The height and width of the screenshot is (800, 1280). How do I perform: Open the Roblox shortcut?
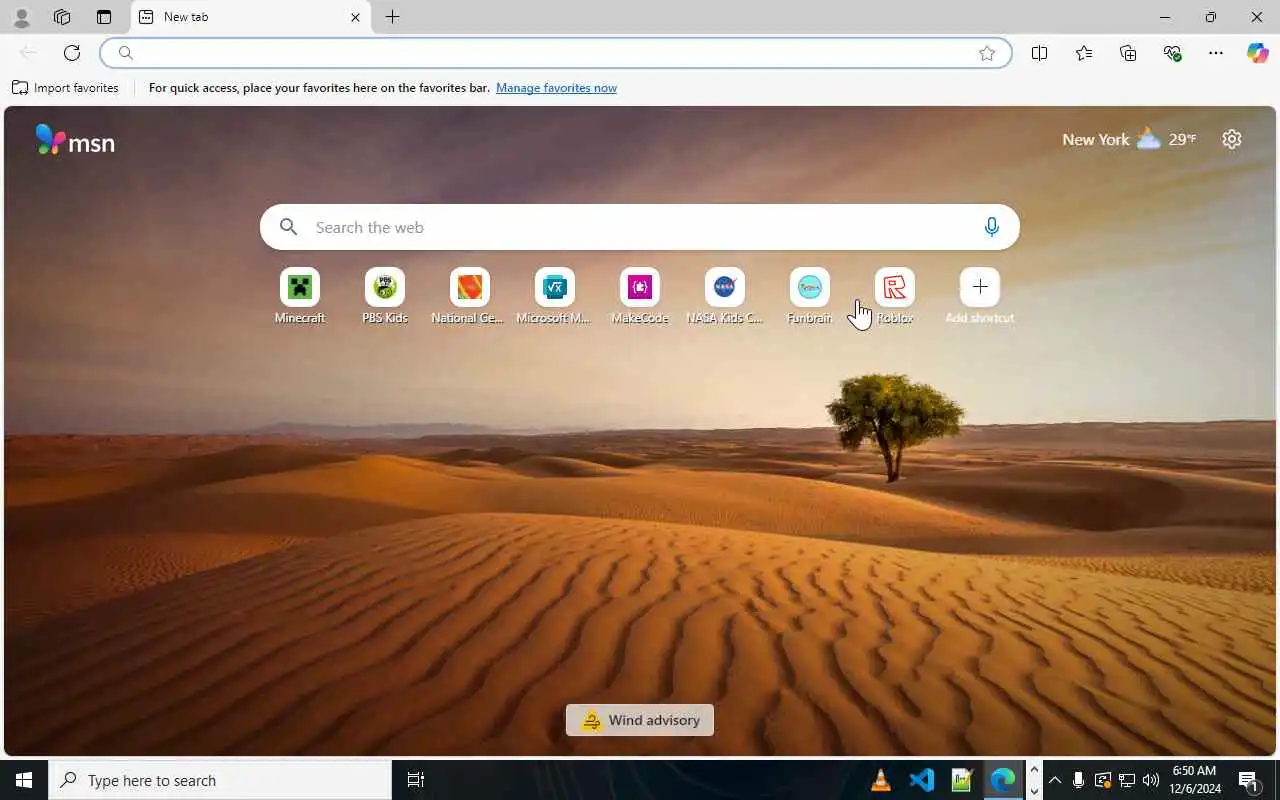pyautogui.click(x=895, y=297)
